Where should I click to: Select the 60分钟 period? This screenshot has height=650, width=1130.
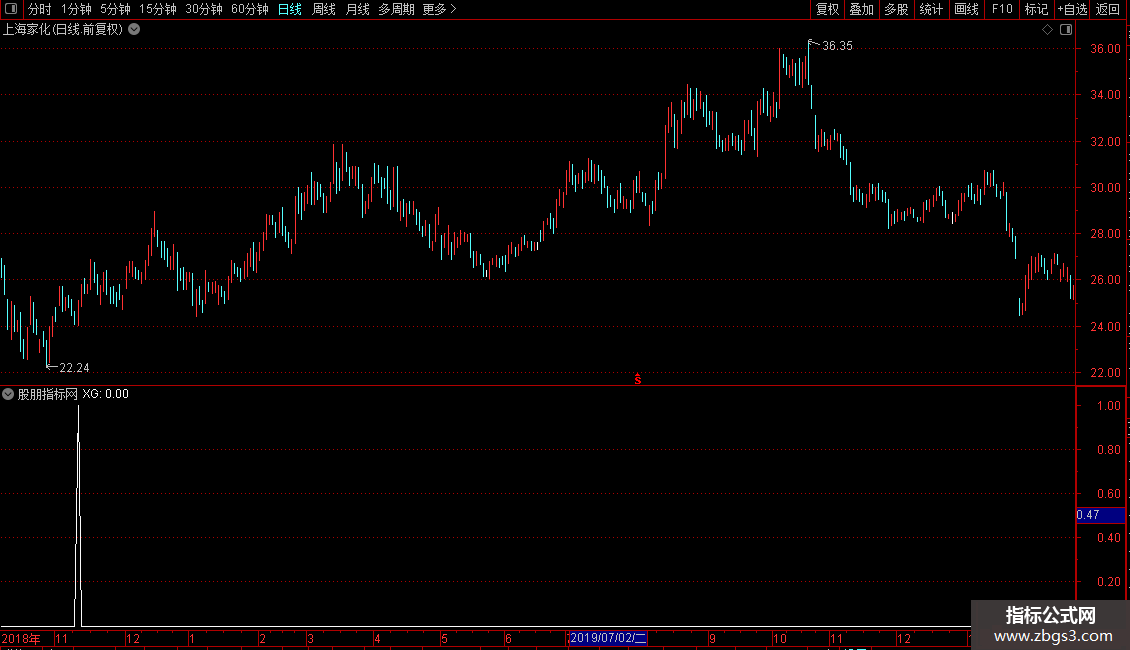click(250, 9)
